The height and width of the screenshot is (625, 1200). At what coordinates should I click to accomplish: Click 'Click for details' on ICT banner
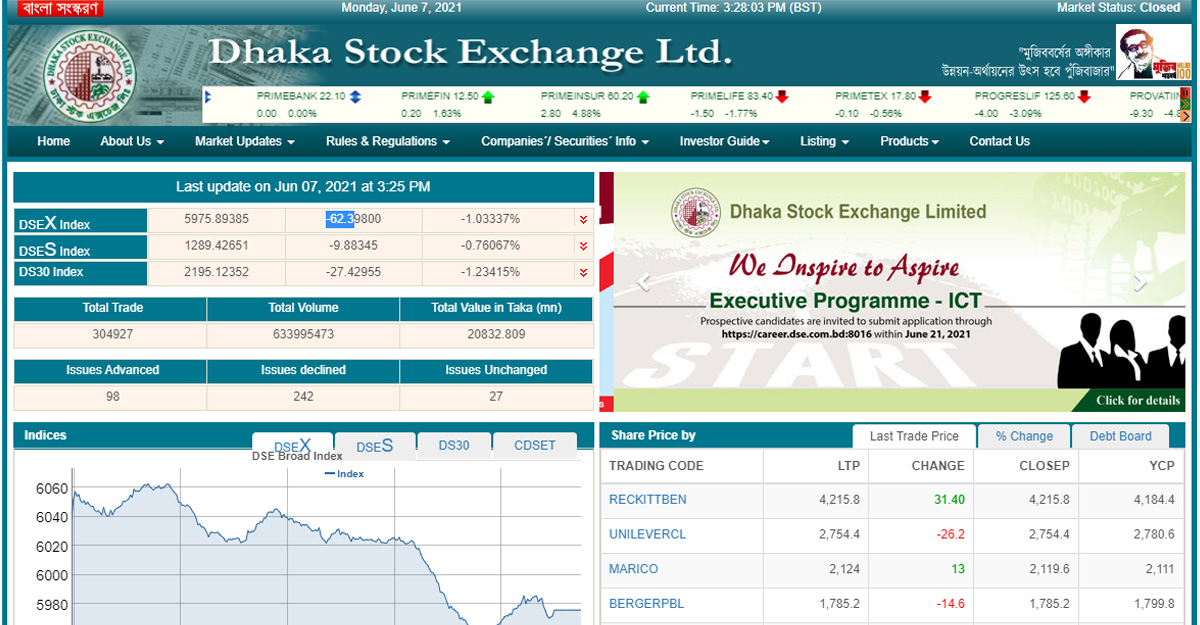pos(1137,400)
